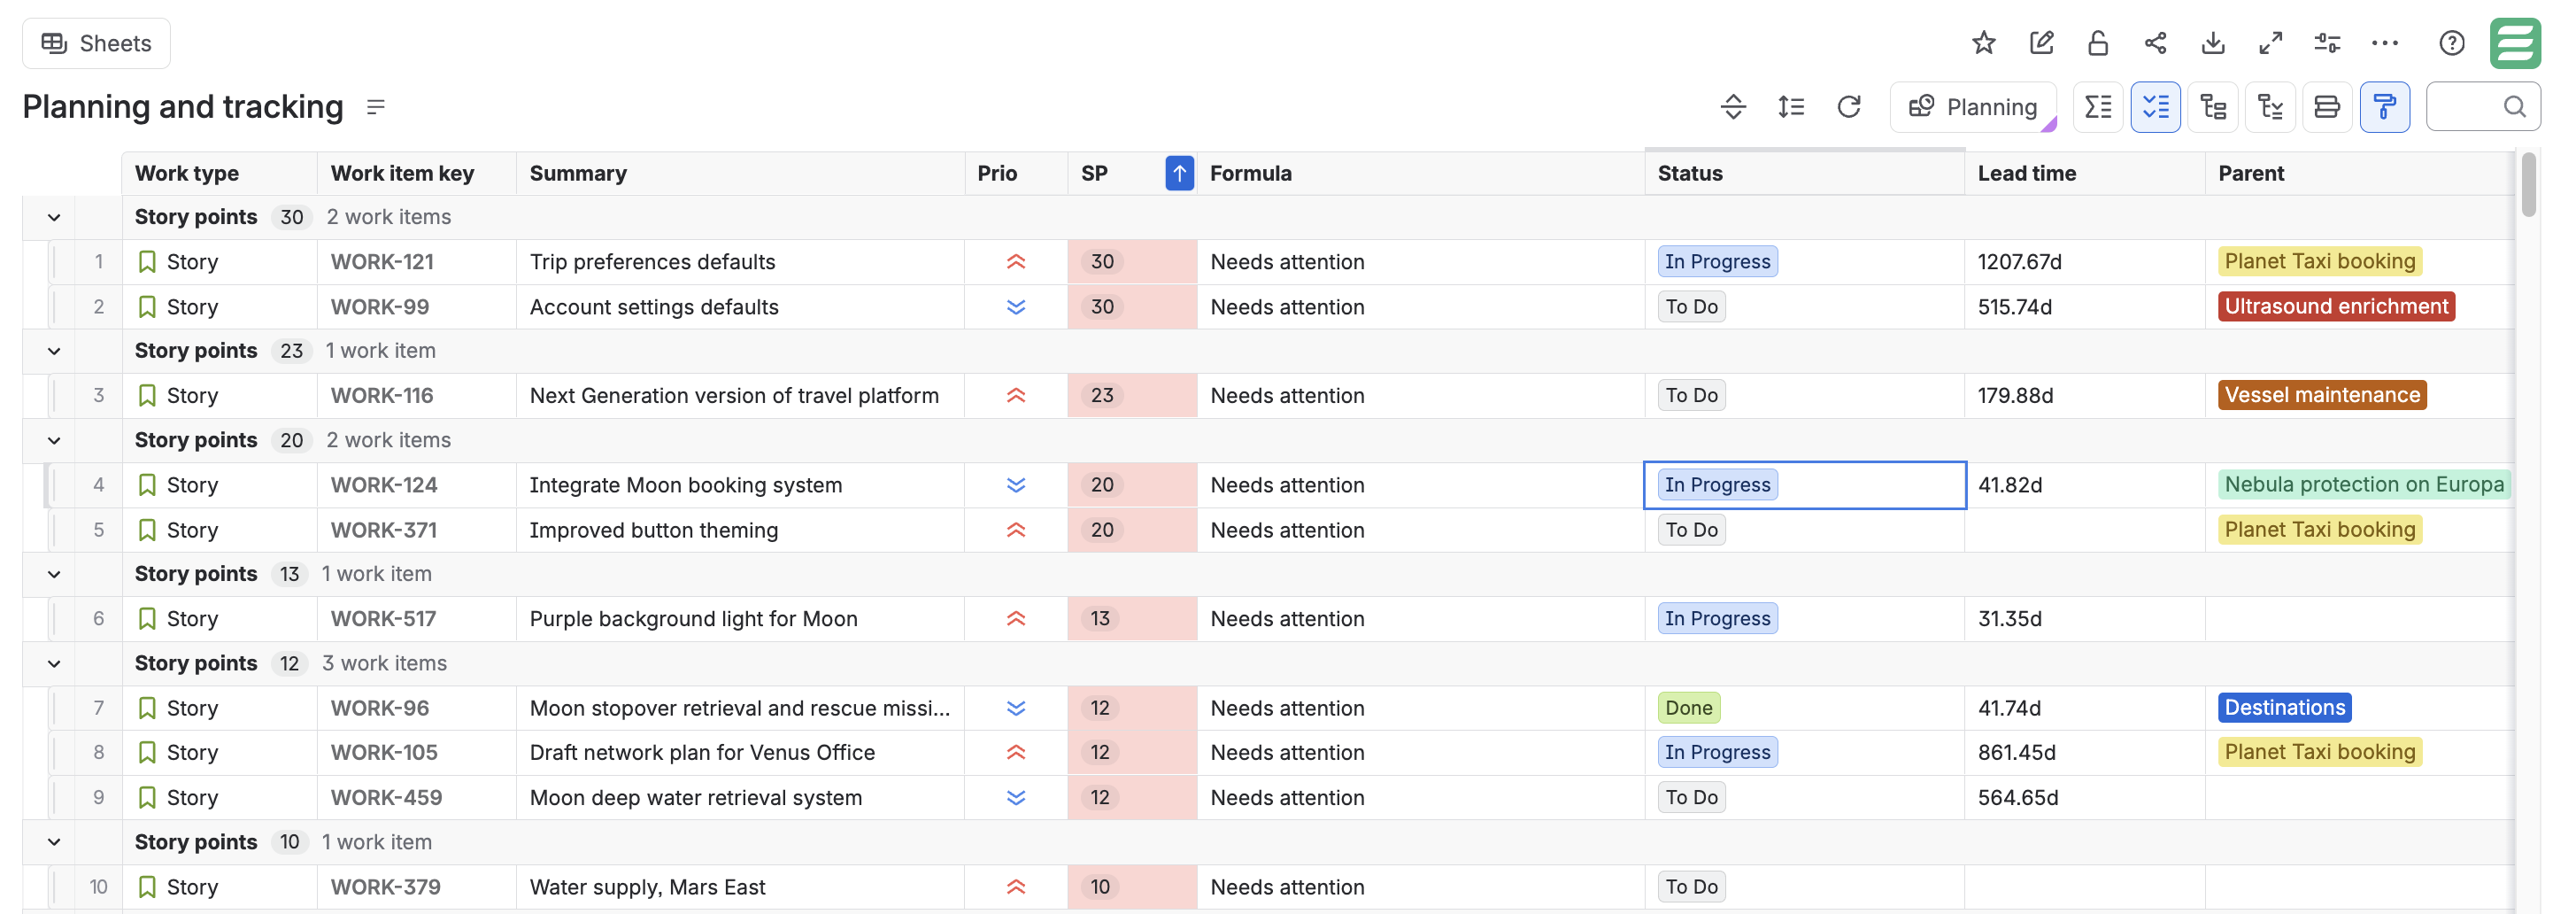Select the Done status of WORK-96
Viewport: 2576px width, 914px height.
(1688, 708)
